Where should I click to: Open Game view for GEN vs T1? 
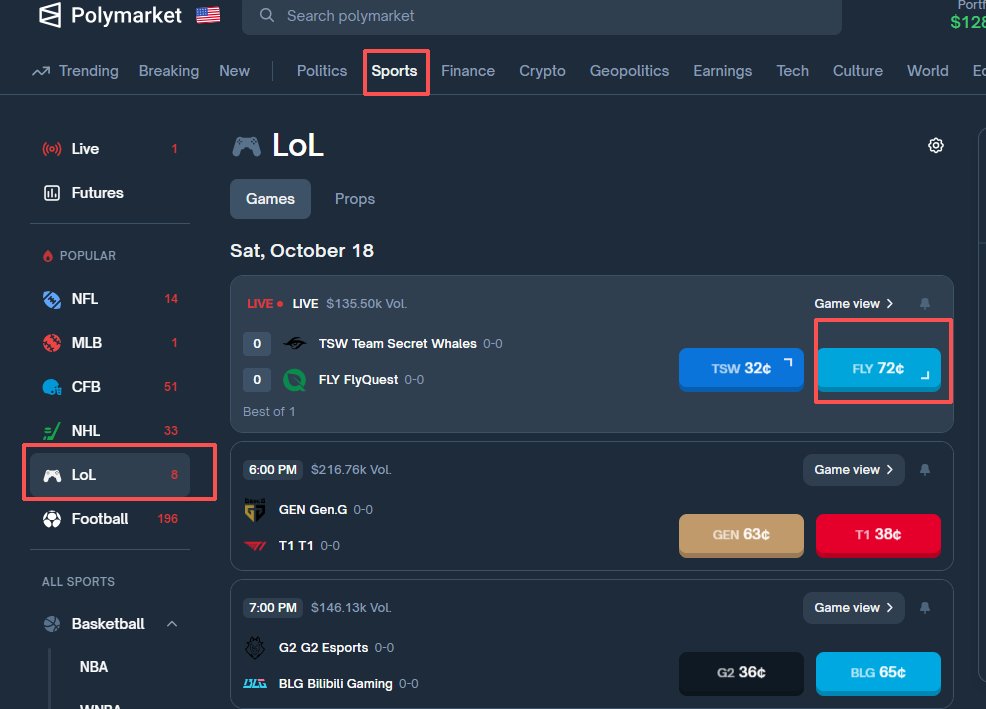pos(853,469)
